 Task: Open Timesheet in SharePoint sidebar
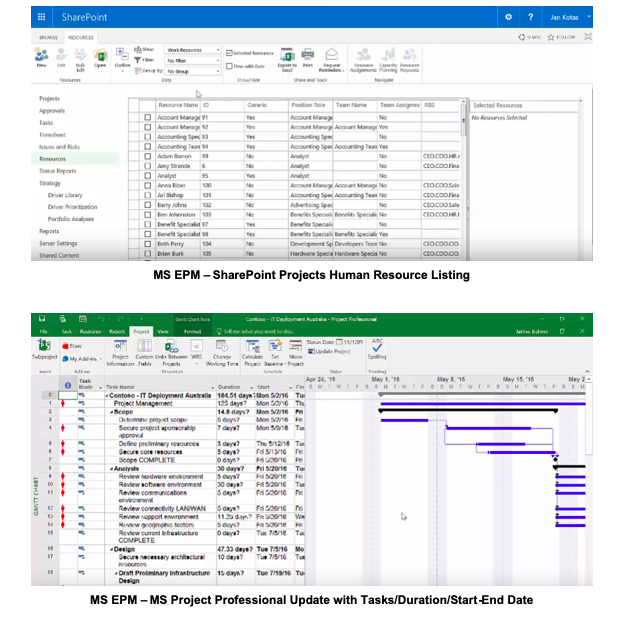[52, 135]
